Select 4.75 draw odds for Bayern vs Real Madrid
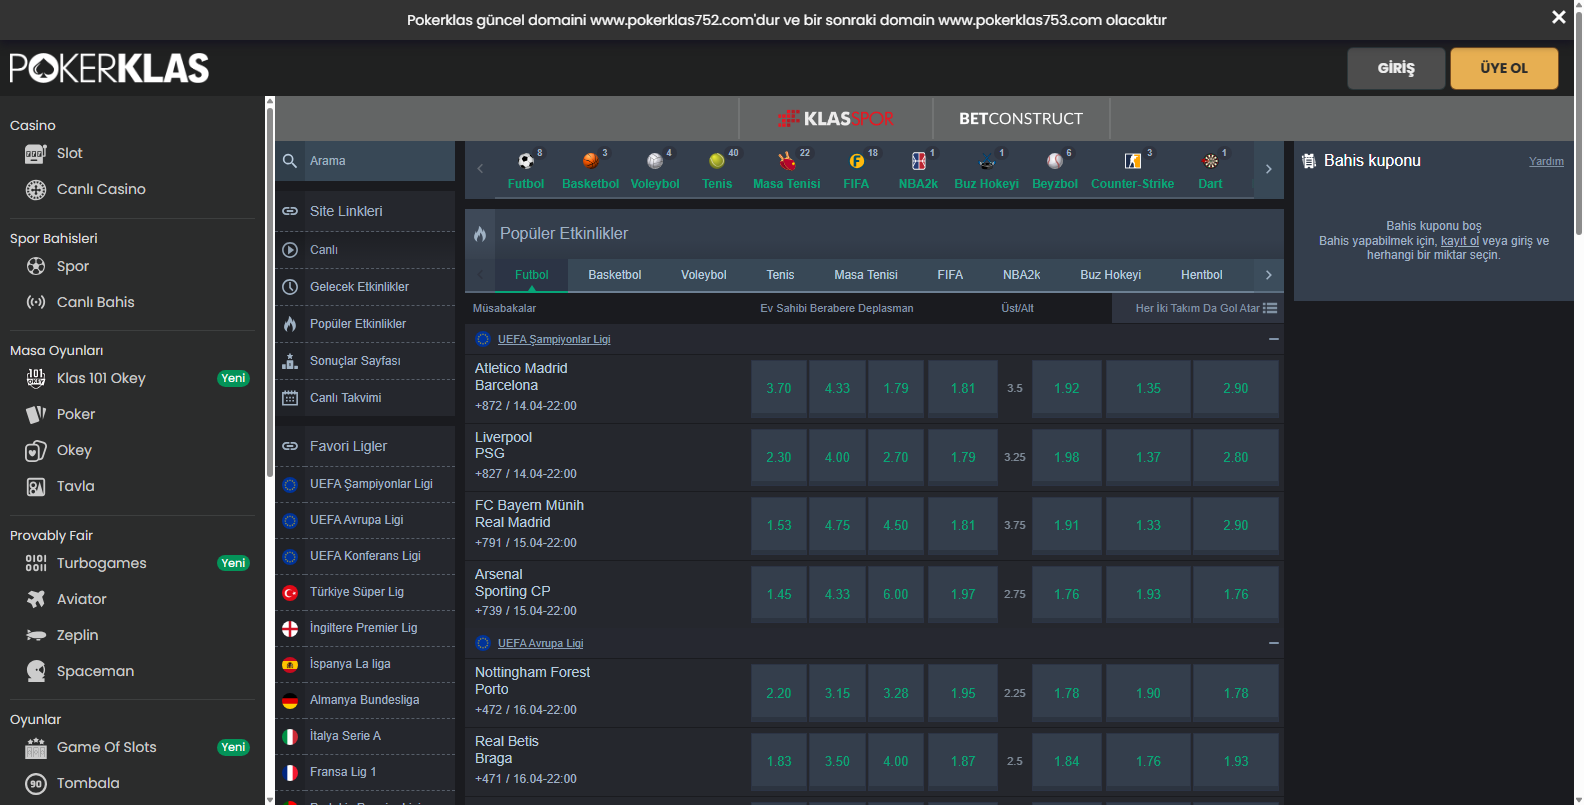 tap(837, 525)
